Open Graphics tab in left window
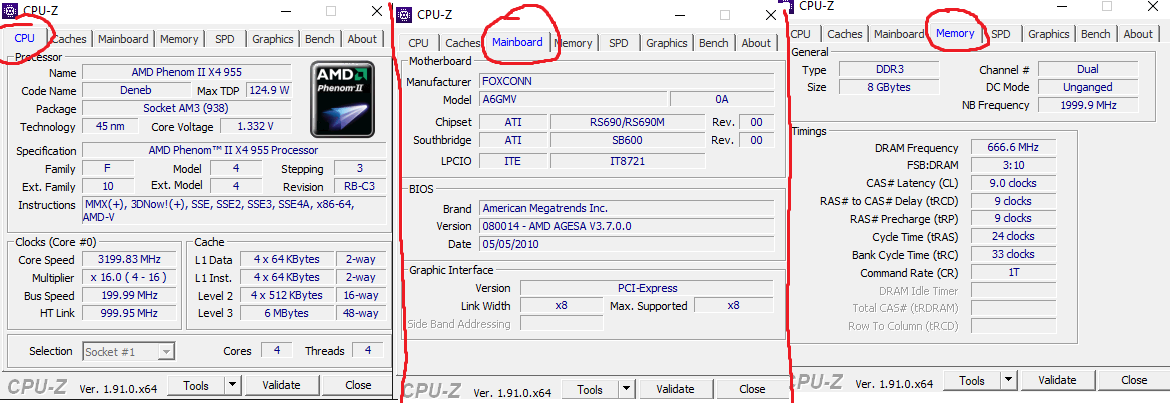The width and height of the screenshot is (1170, 403). [272, 39]
